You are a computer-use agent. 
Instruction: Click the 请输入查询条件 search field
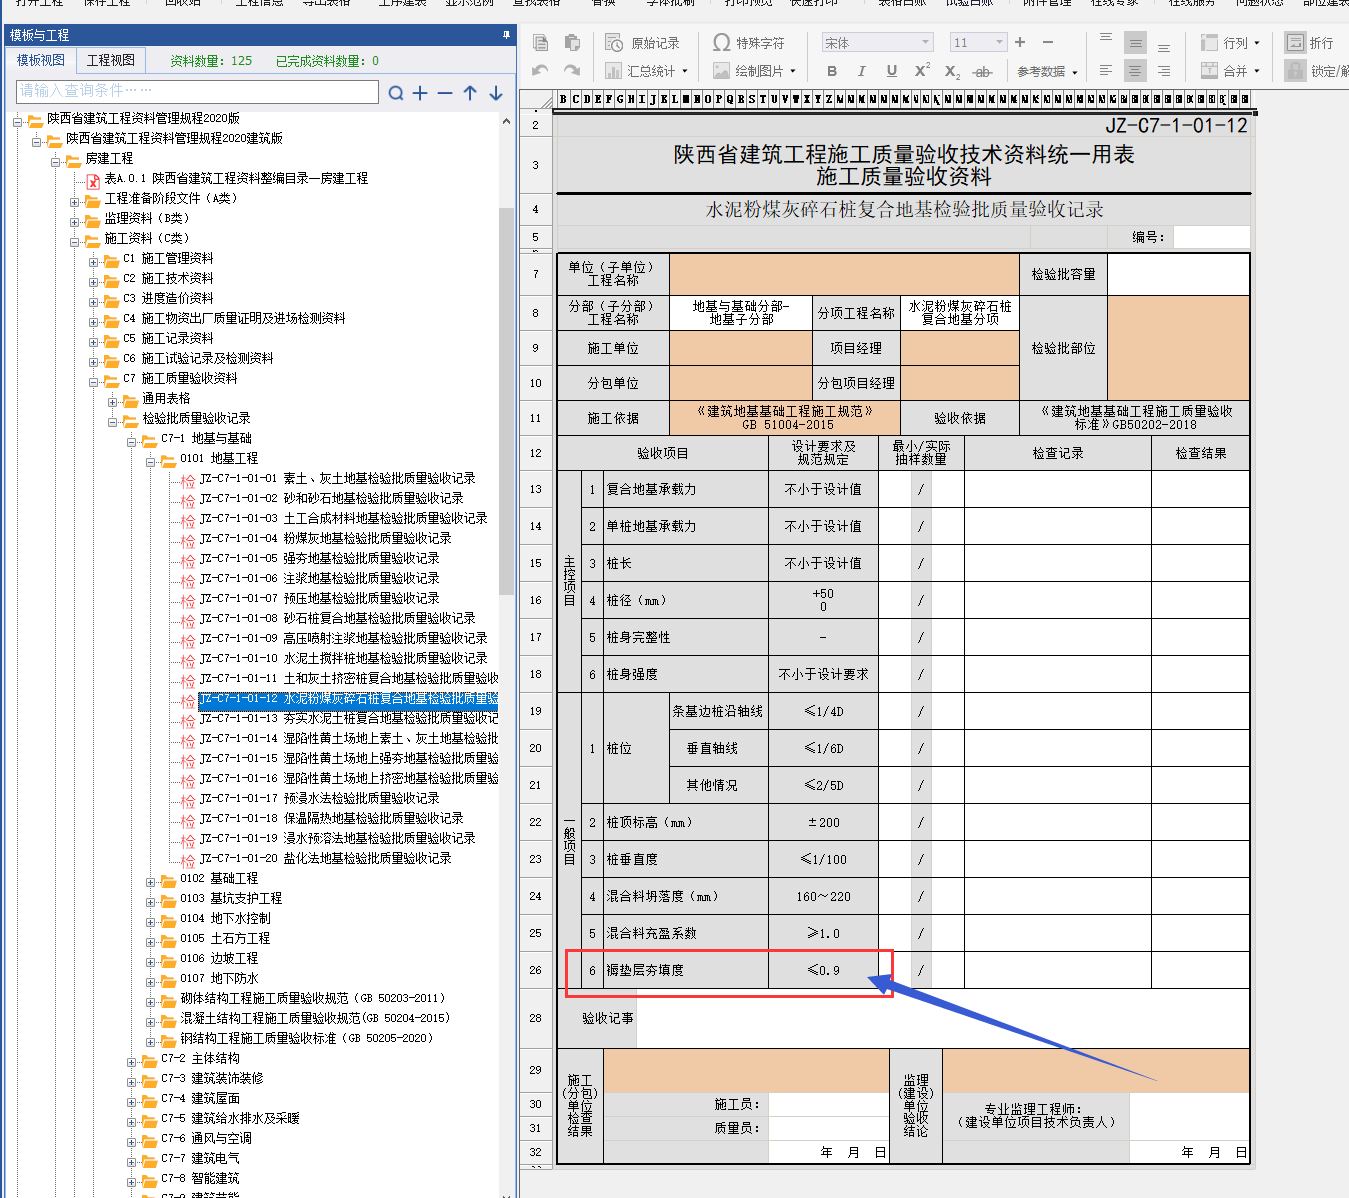[197, 91]
